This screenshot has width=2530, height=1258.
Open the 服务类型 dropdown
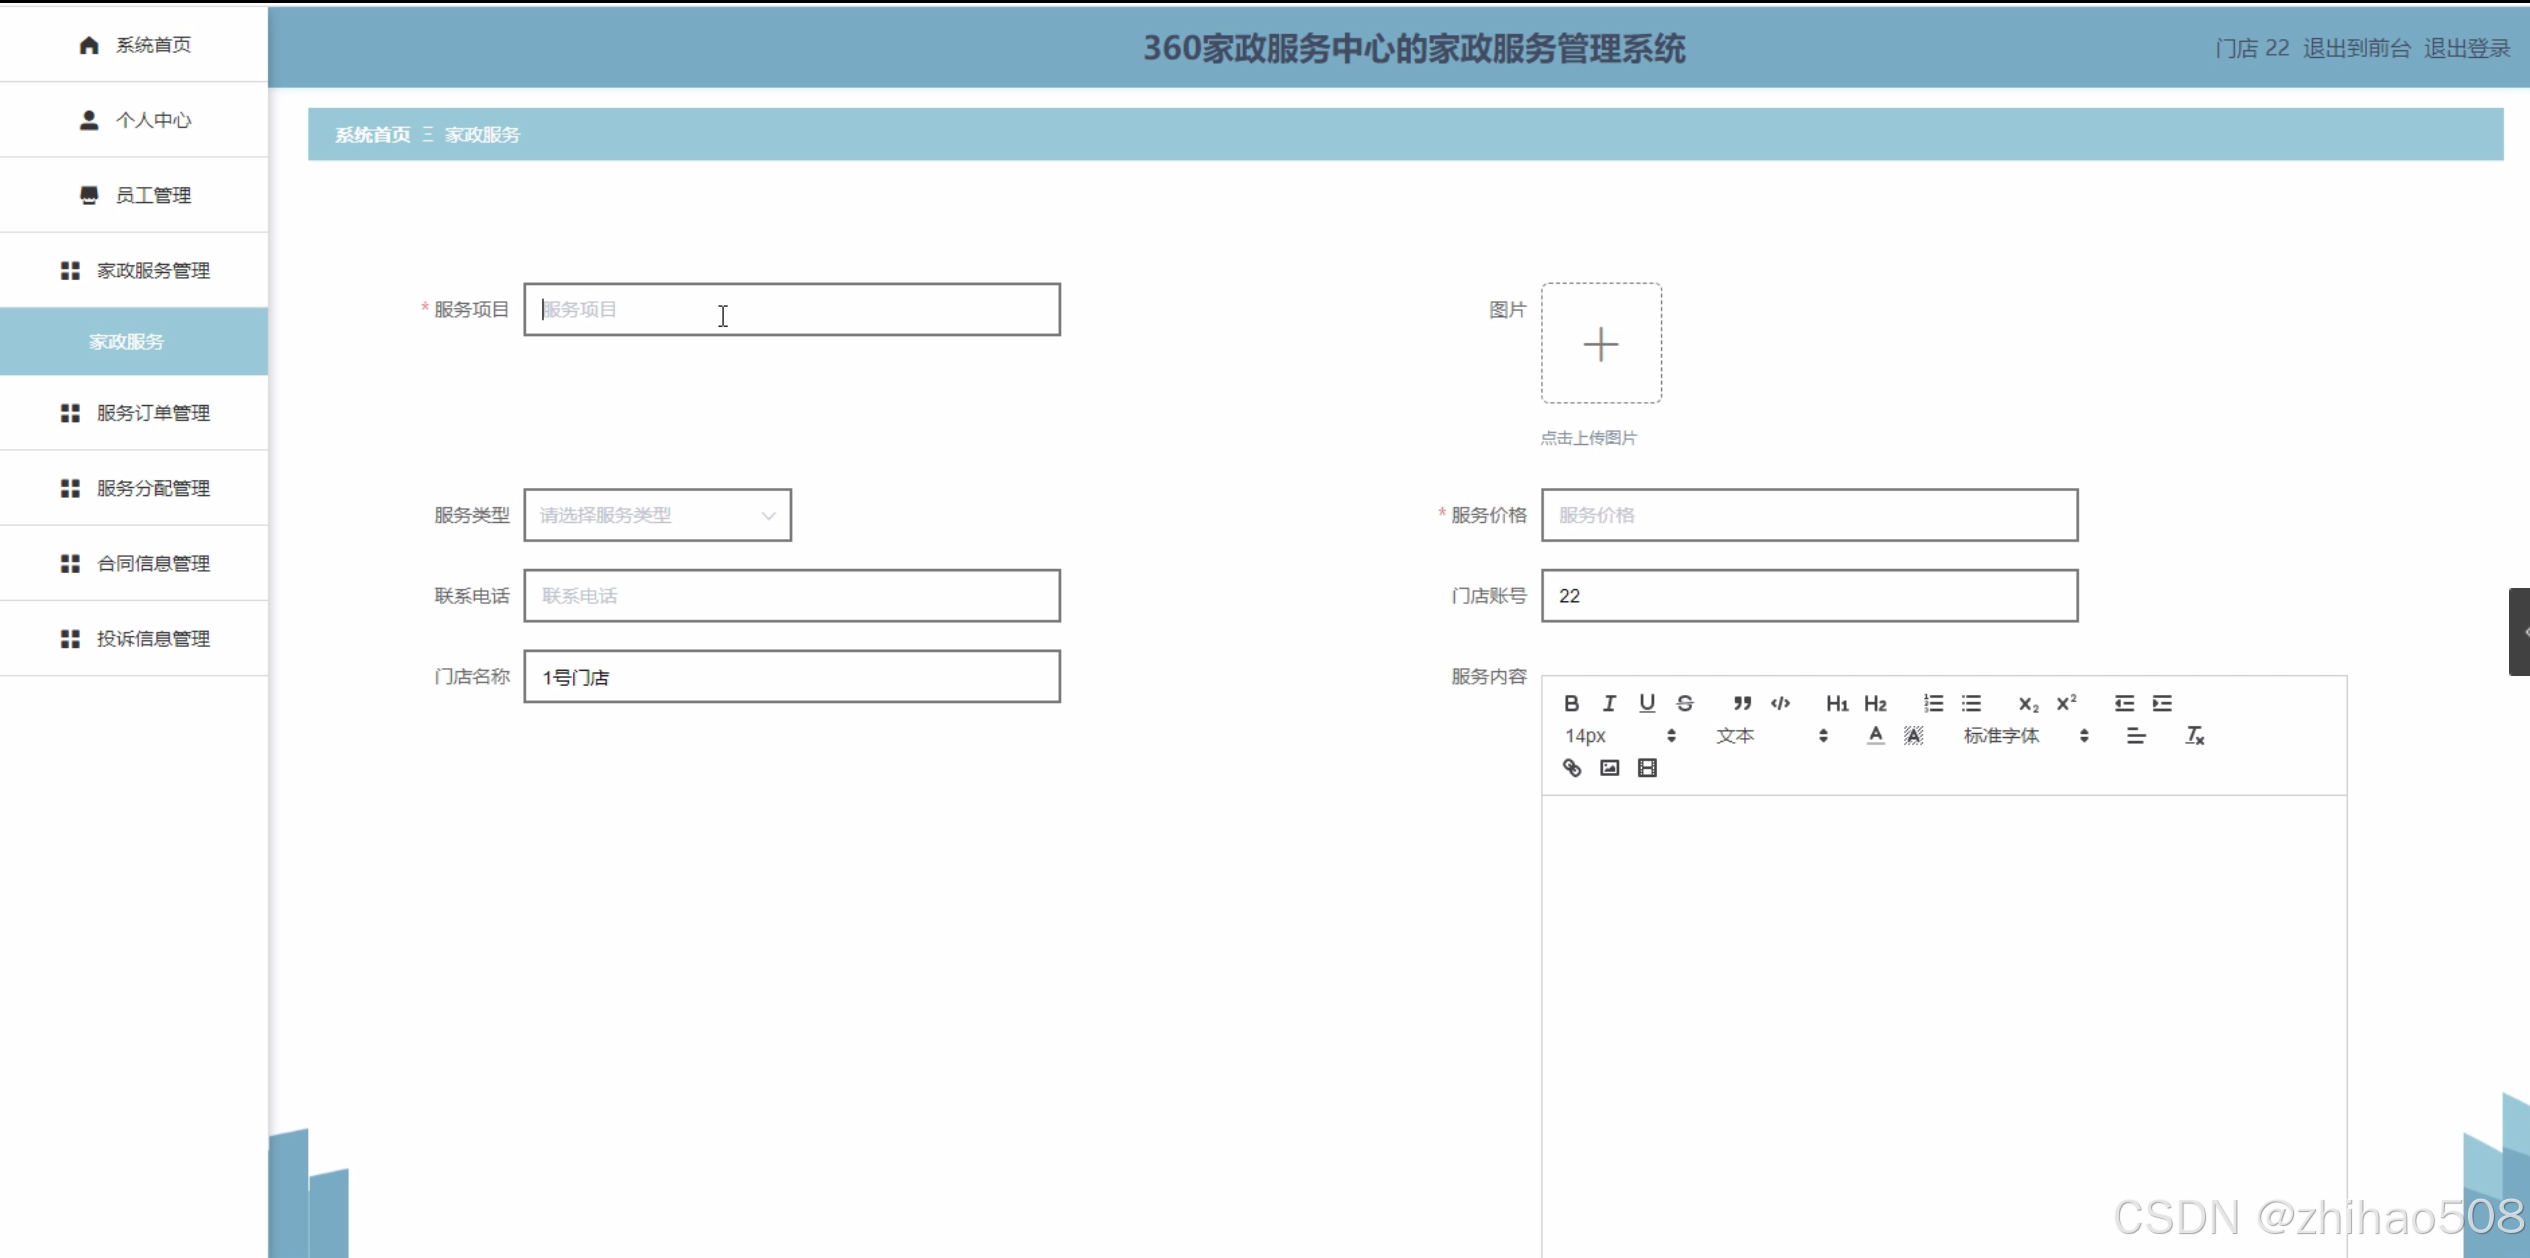[x=657, y=515]
